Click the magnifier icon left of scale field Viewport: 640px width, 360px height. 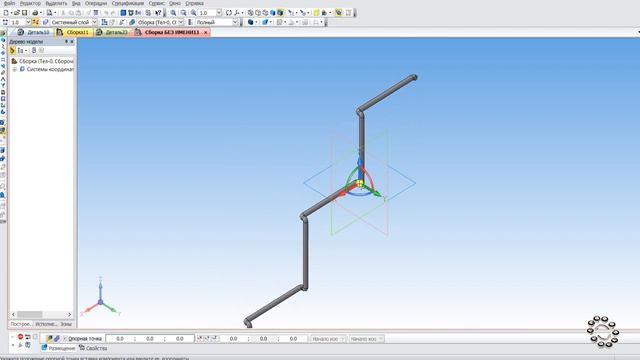click(x=193, y=13)
